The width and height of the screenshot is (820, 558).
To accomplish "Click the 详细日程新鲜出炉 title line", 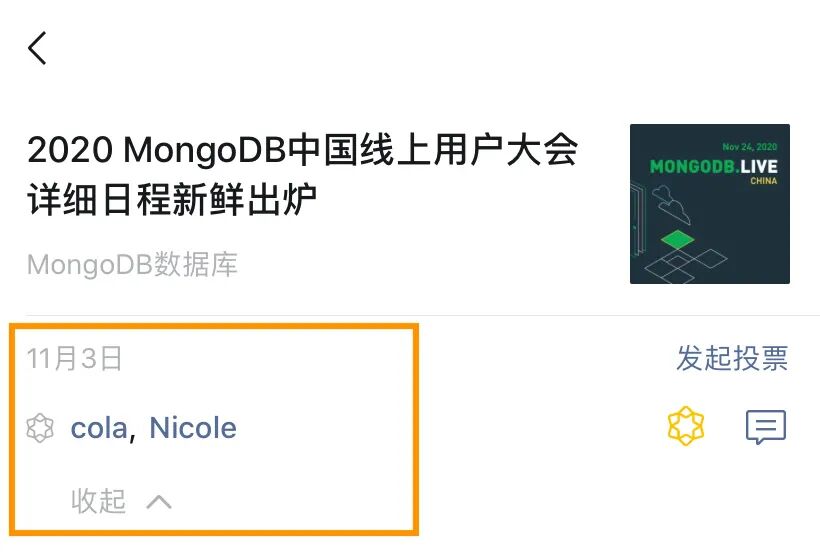I will click(x=172, y=200).
